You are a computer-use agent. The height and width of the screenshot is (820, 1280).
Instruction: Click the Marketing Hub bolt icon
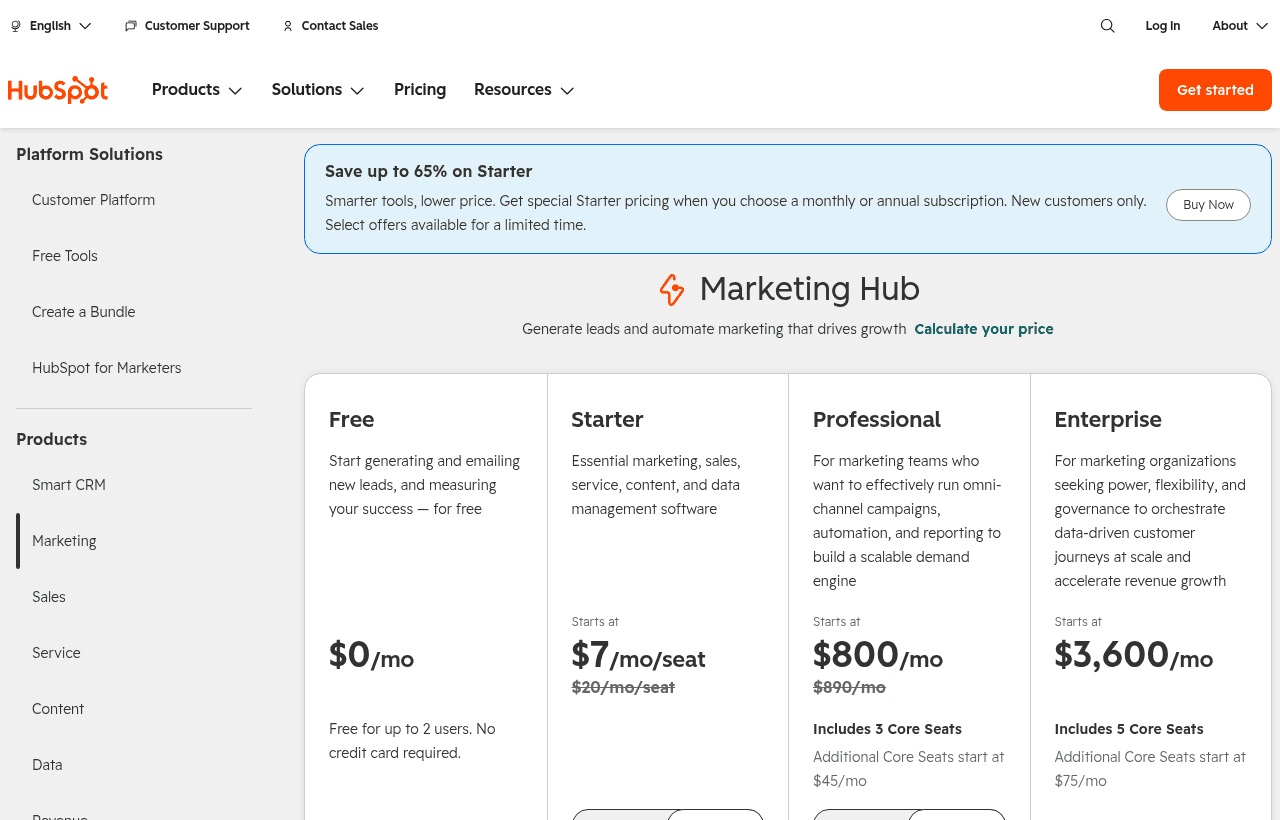[x=672, y=290]
